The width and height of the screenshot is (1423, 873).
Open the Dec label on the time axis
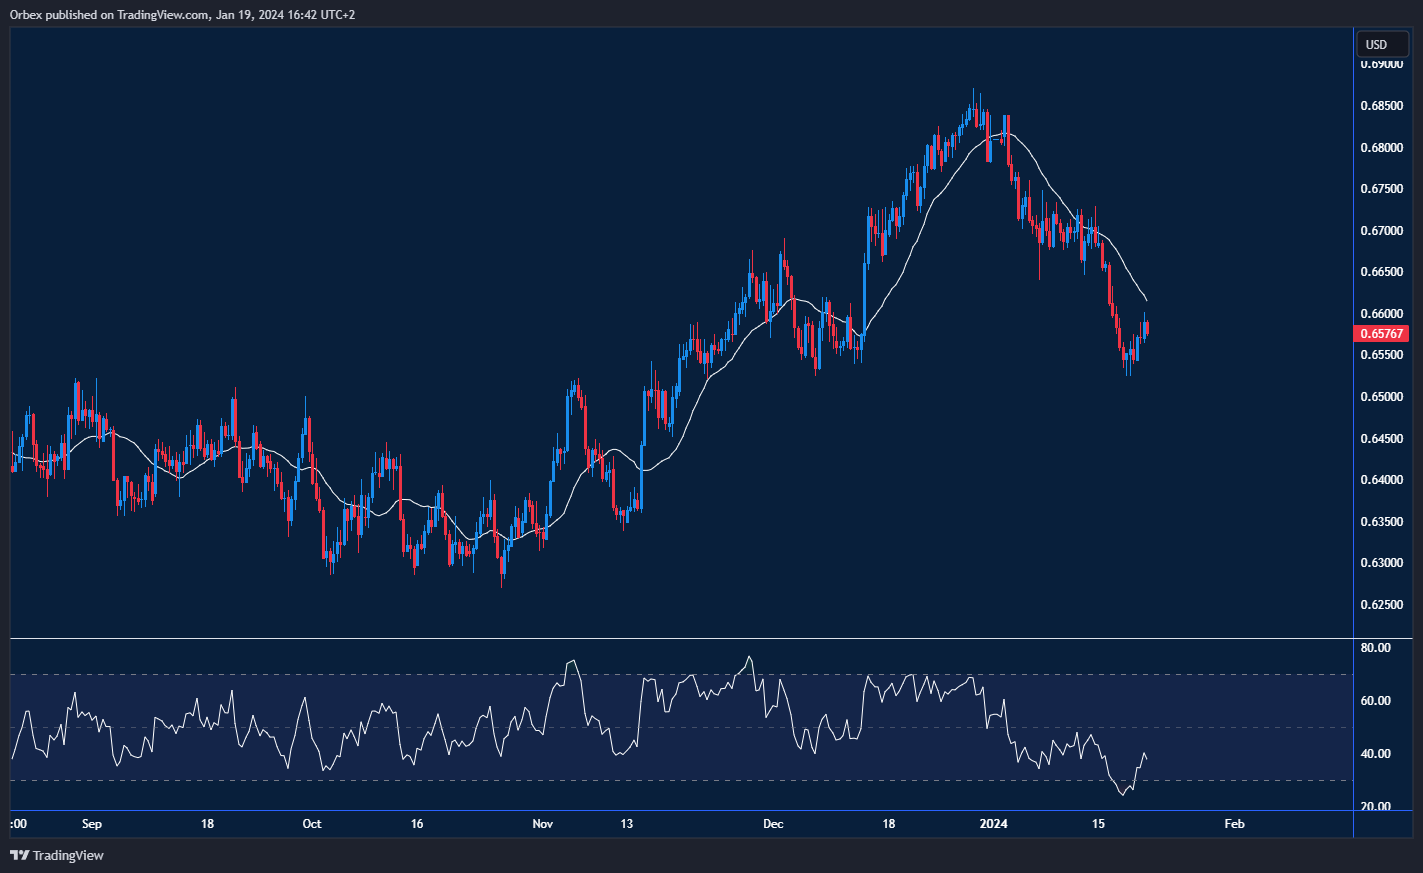[x=773, y=823]
